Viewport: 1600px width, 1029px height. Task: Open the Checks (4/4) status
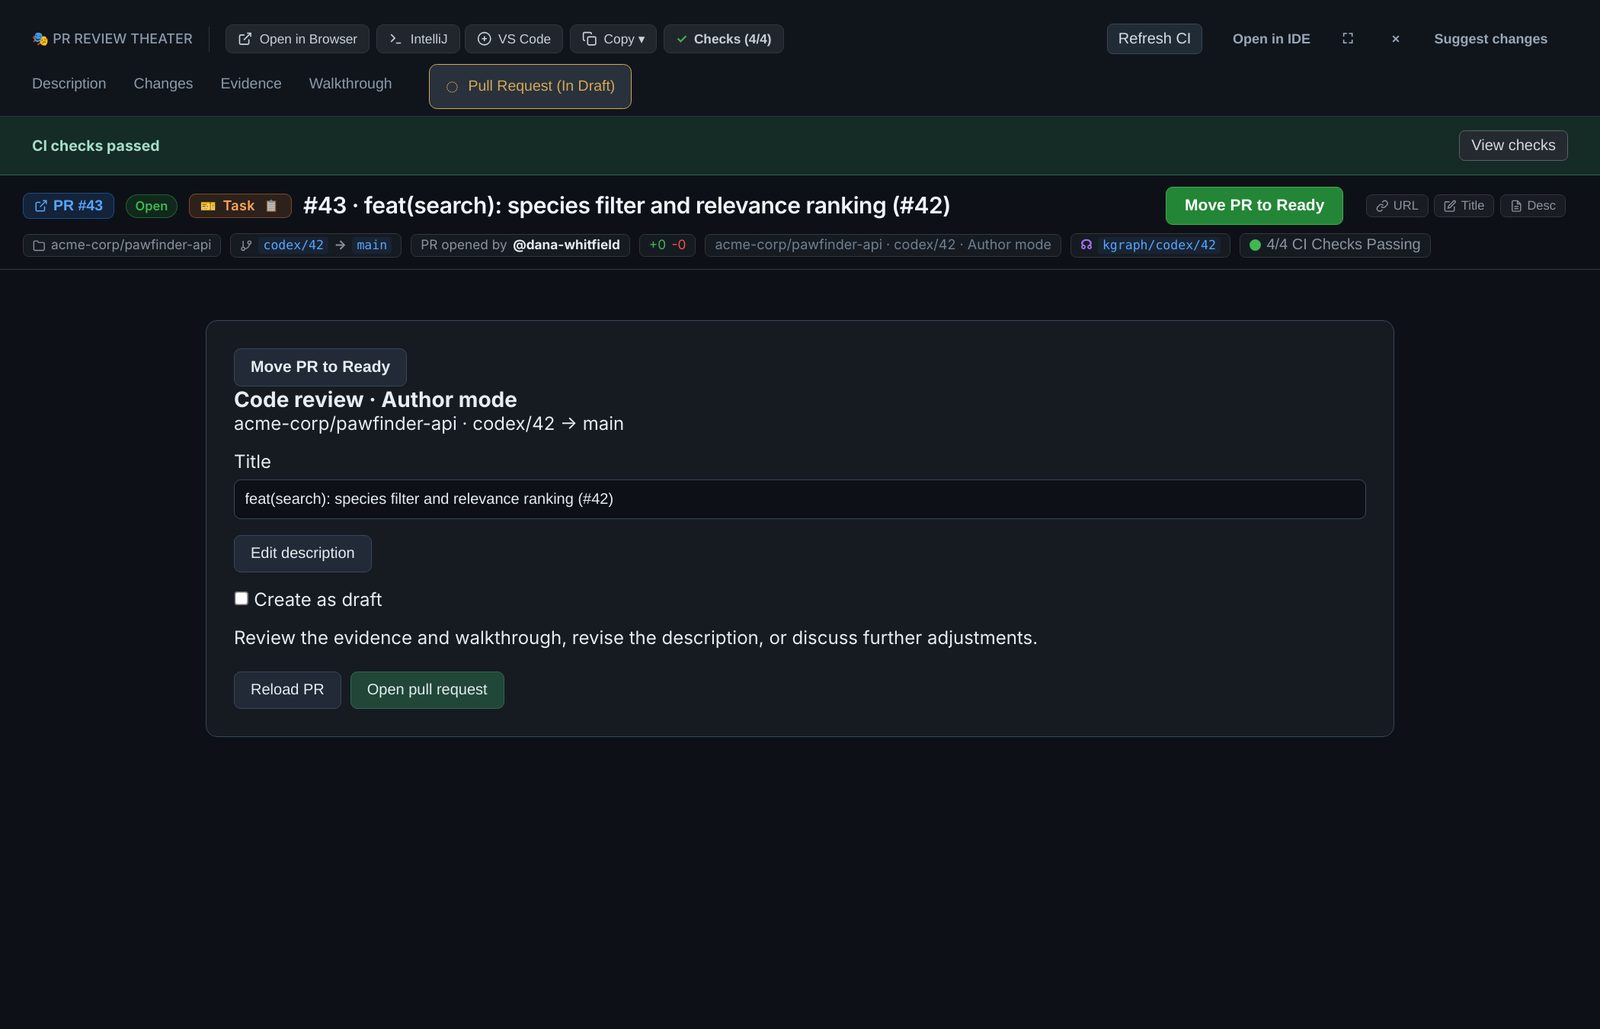pos(723,39)
